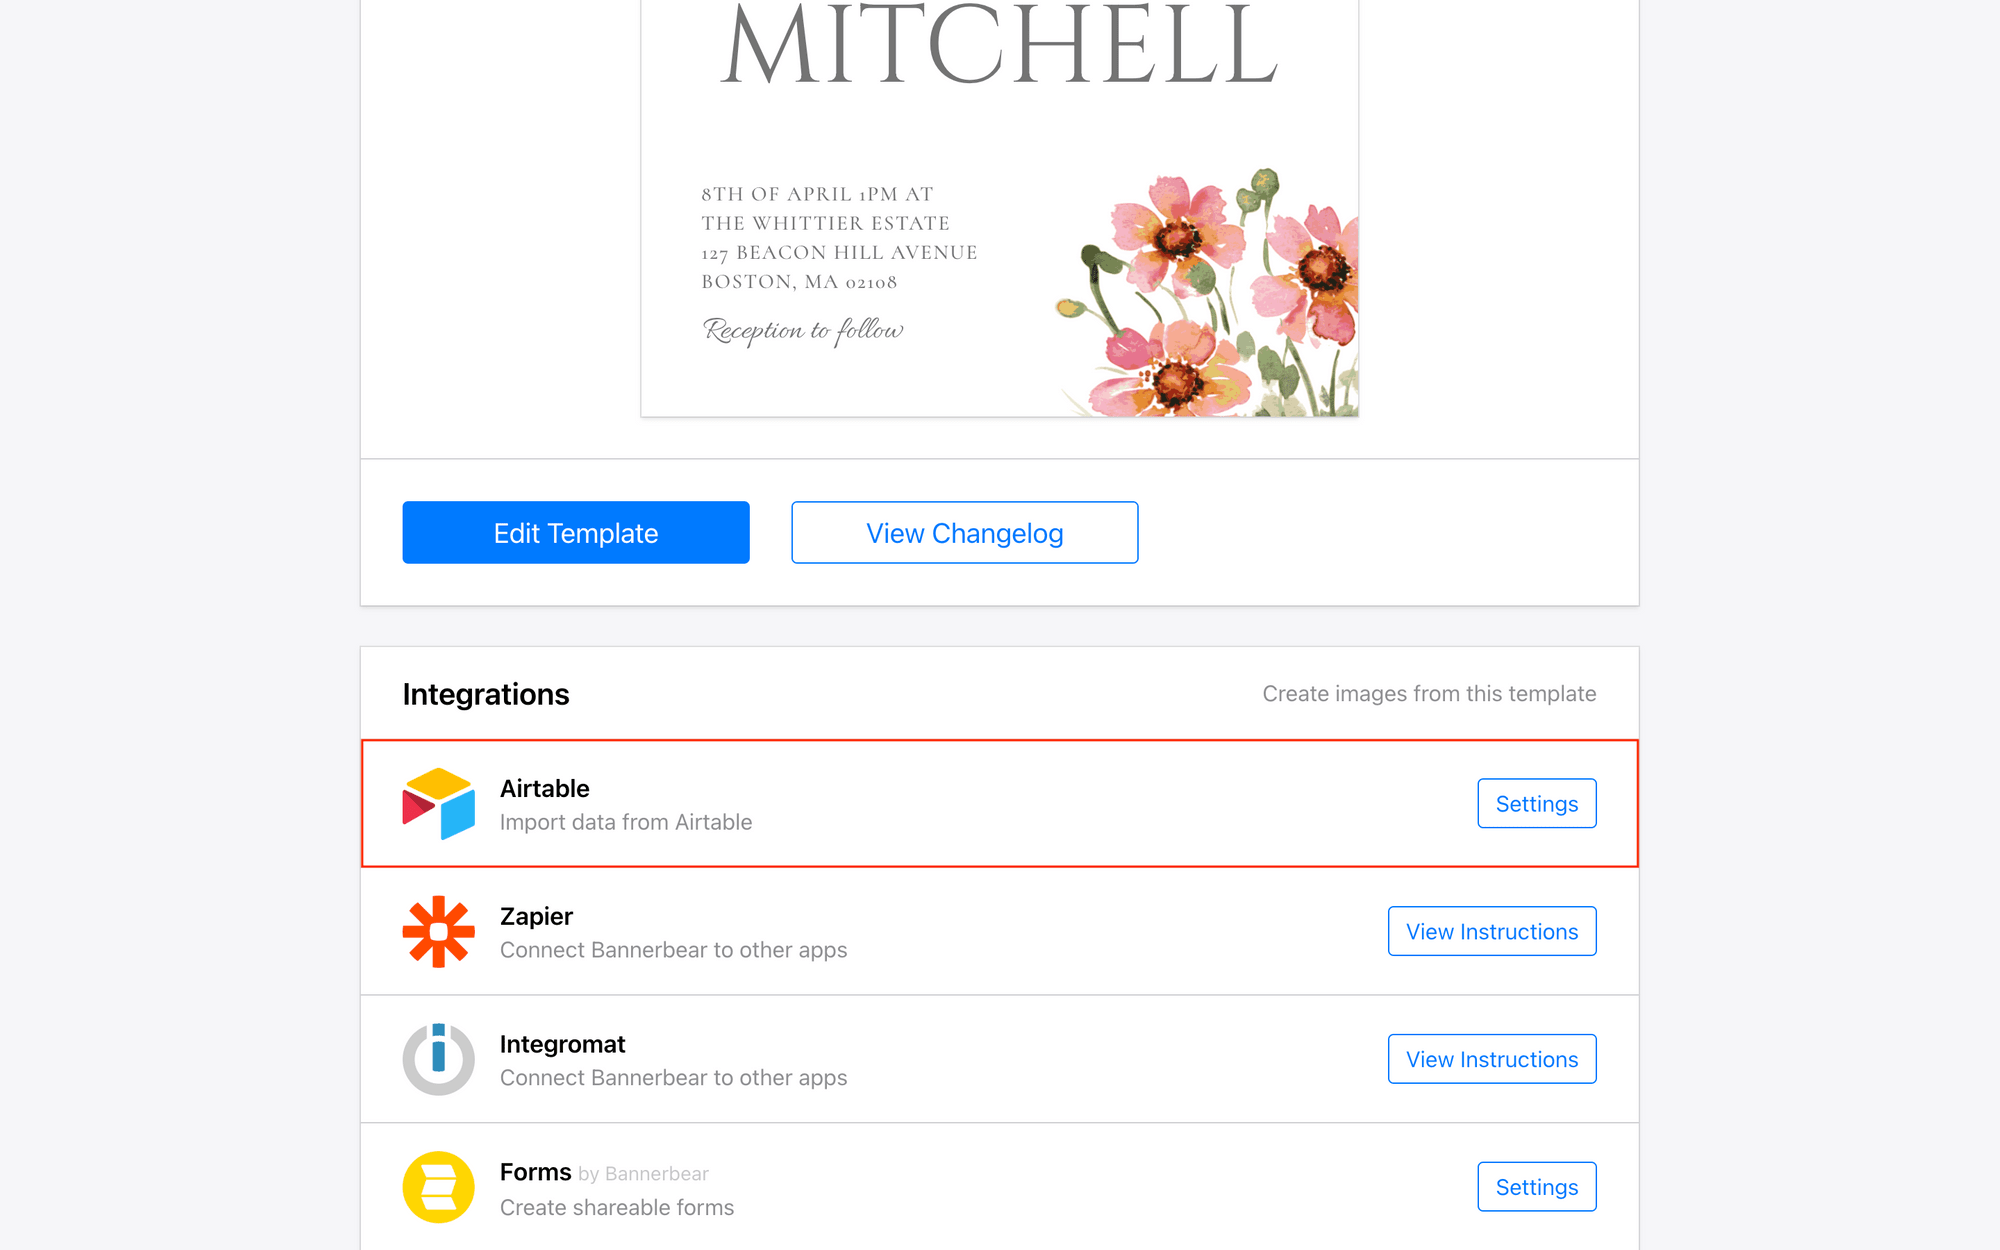The width and height of the screenshot is (2000, 1250).
Task: Open the View Changelog button
Action: [964, 533]
